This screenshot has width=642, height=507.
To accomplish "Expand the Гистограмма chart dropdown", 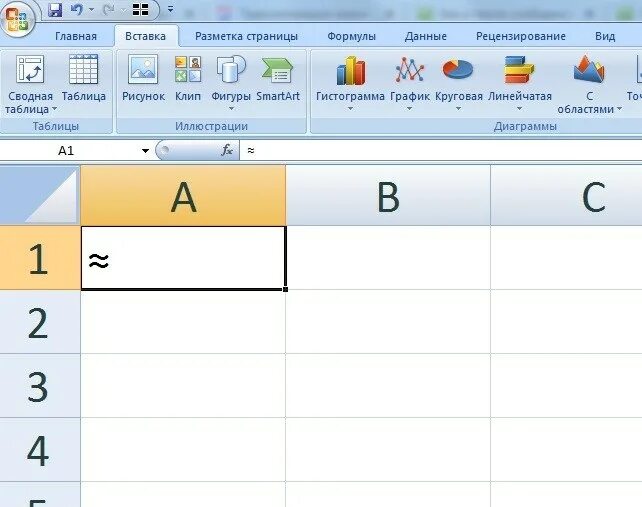I will pyautogui.click(x=350, y=84).
